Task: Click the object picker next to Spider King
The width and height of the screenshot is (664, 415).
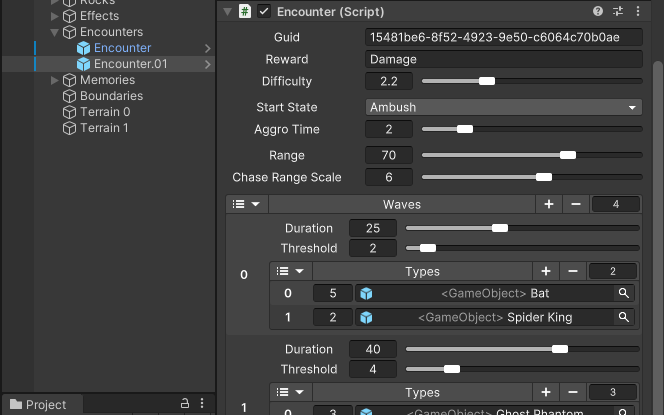Action: point(624,317)
